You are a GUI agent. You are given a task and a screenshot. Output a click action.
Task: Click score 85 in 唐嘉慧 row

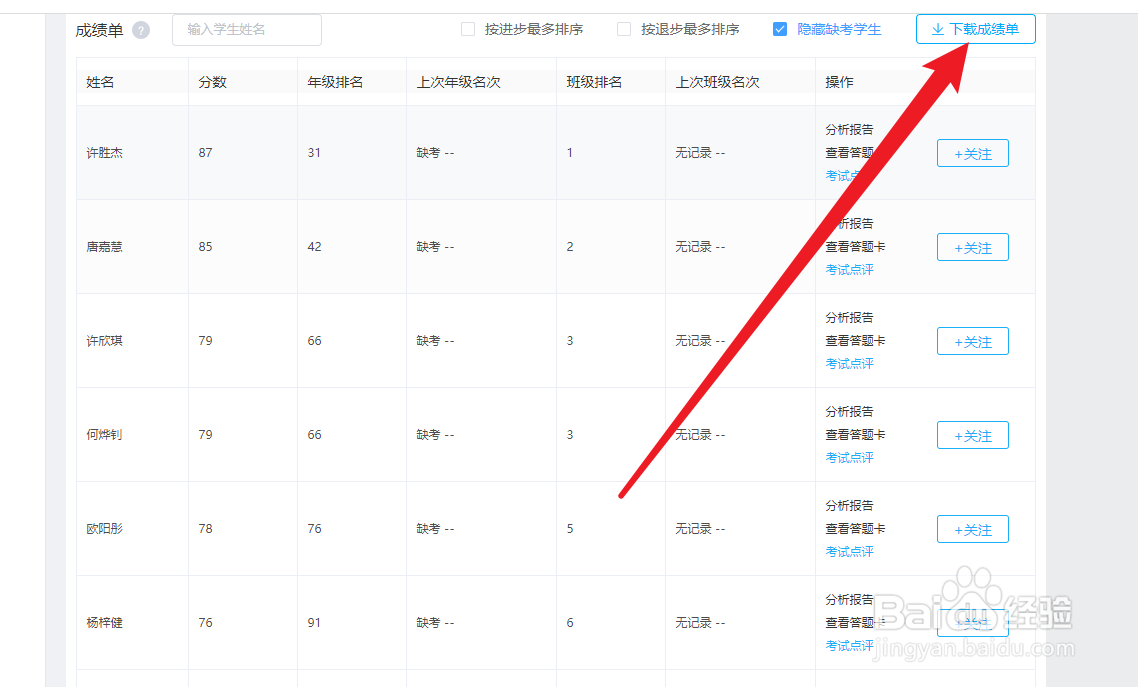click(205, 247)
